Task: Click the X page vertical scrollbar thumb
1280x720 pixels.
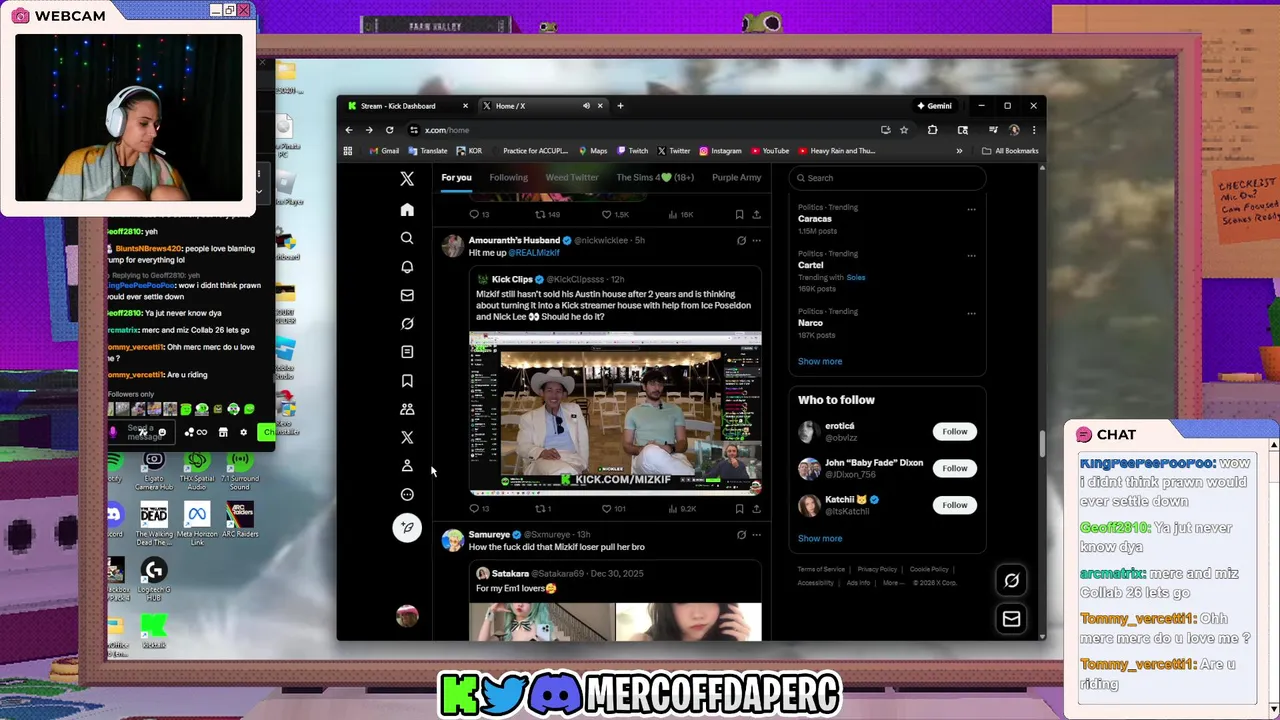Action: pyautogui.click(x=1042, y=445)
